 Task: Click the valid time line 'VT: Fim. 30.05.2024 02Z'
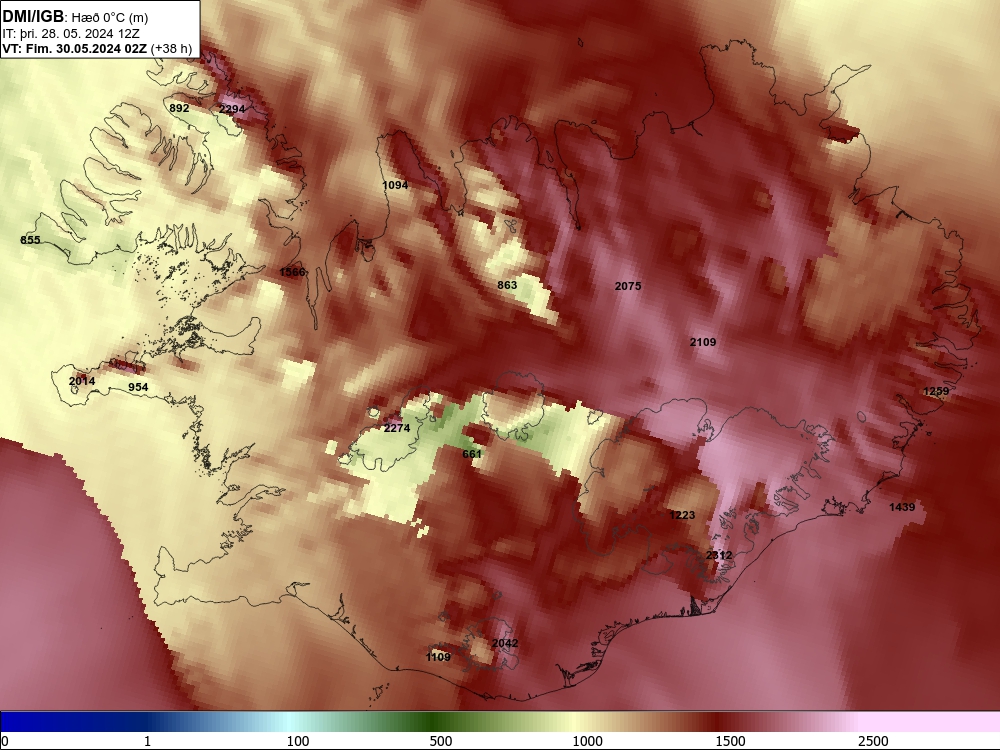point(75,48)
